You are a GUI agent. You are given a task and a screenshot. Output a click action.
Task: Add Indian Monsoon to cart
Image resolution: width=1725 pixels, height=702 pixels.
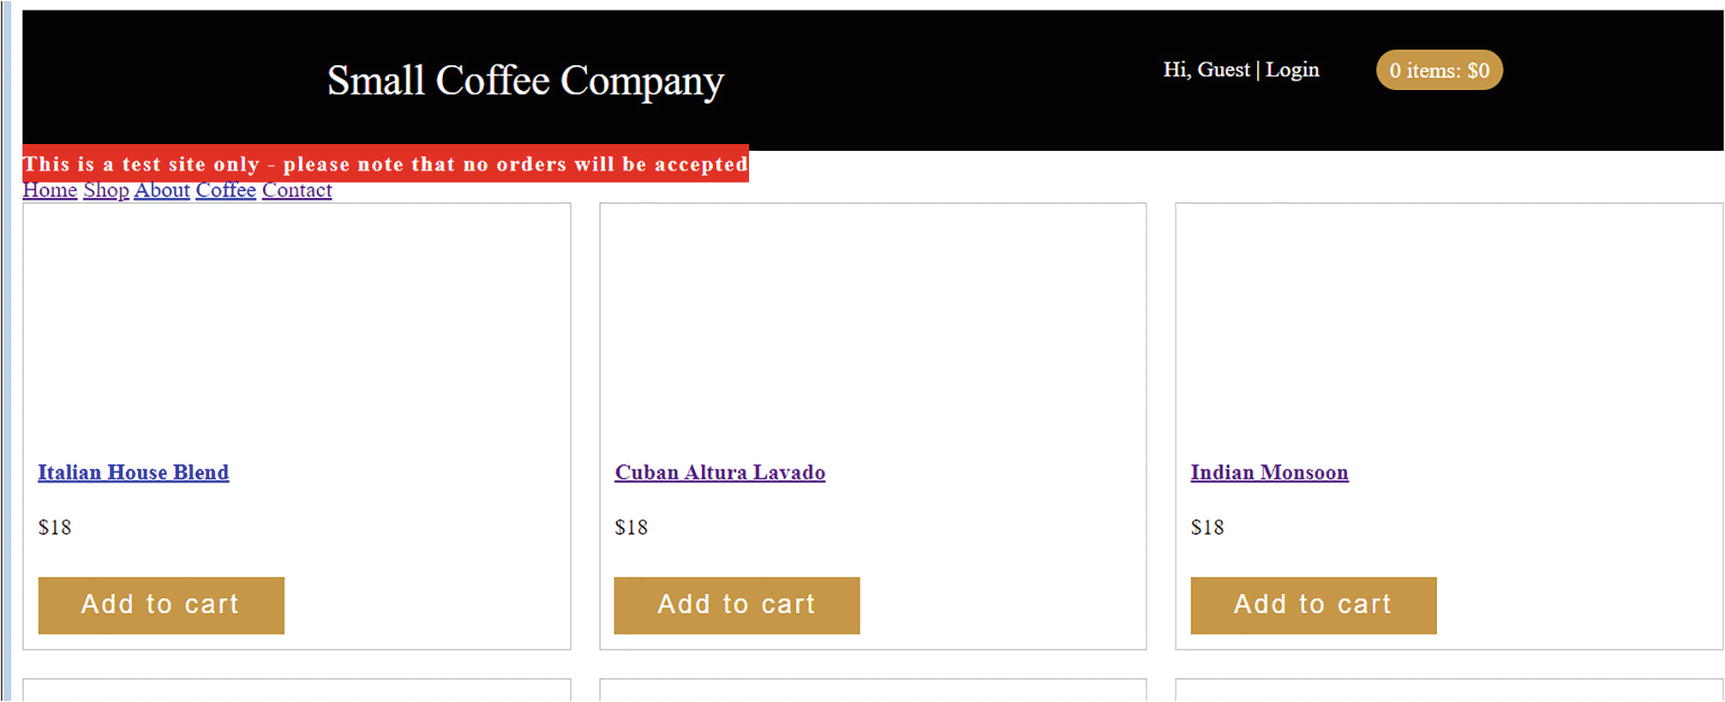1313,605
